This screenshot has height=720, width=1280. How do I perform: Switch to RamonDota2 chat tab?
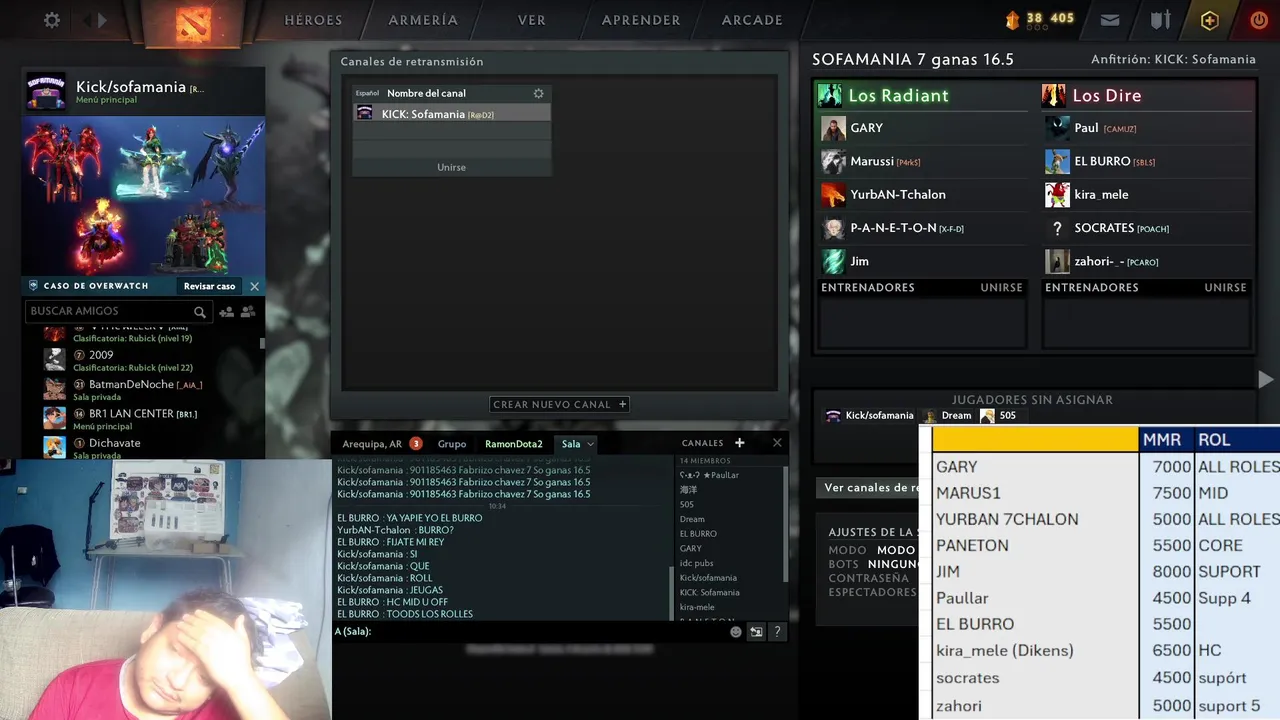coord(514,444)
